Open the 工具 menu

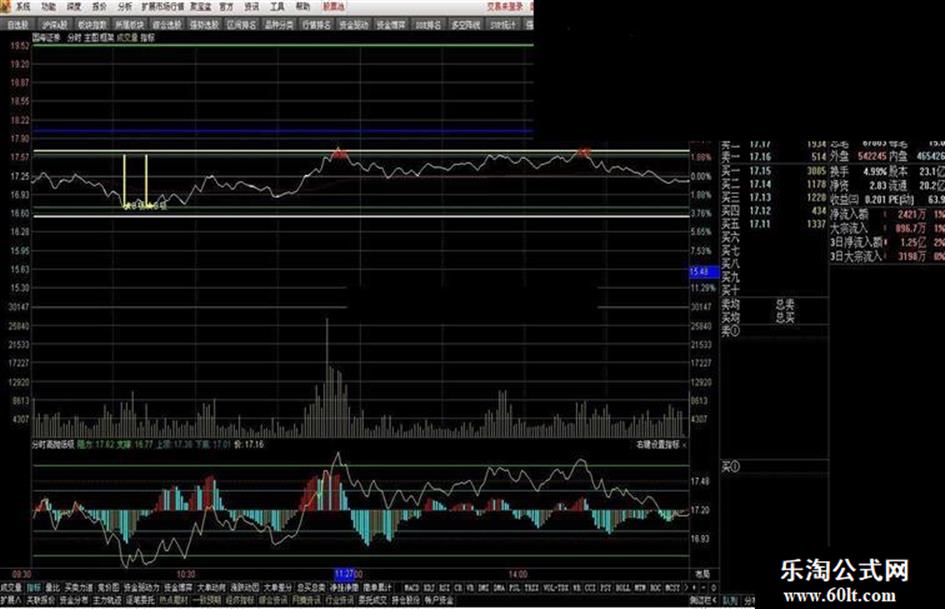(277, 7)
